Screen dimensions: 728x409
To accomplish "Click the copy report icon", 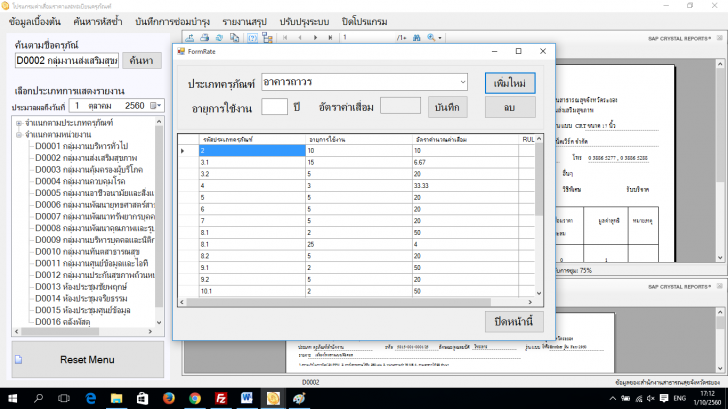I will [x=234, y=38].
